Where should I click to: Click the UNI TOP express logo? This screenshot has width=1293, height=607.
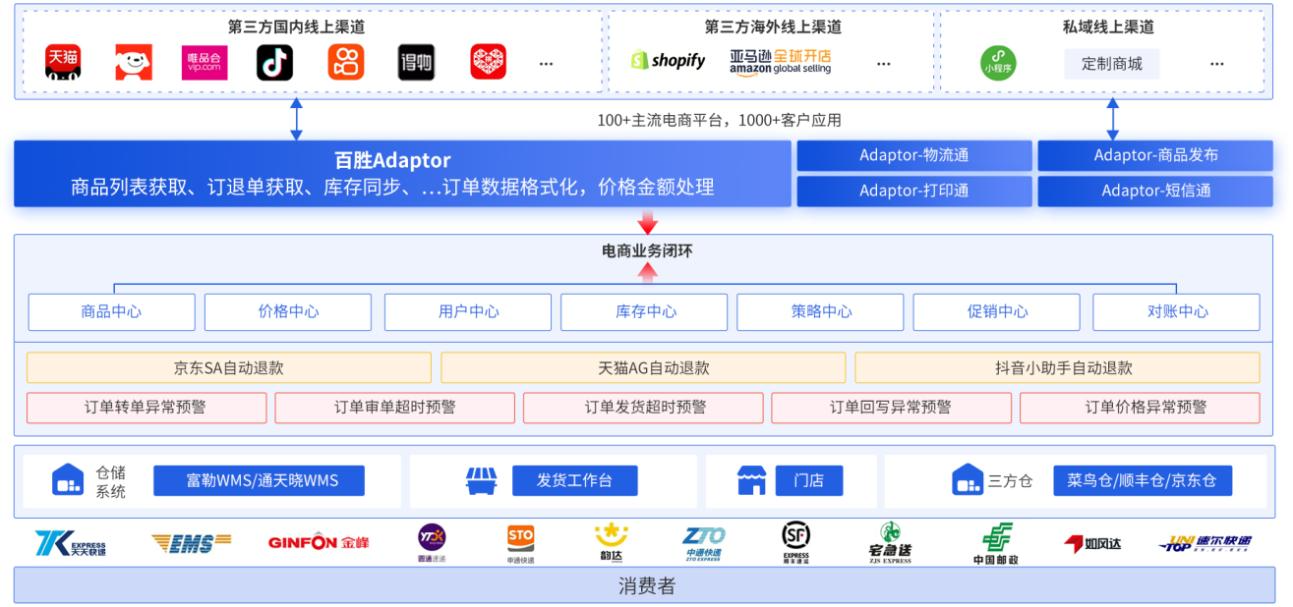tap(1205, 543)
